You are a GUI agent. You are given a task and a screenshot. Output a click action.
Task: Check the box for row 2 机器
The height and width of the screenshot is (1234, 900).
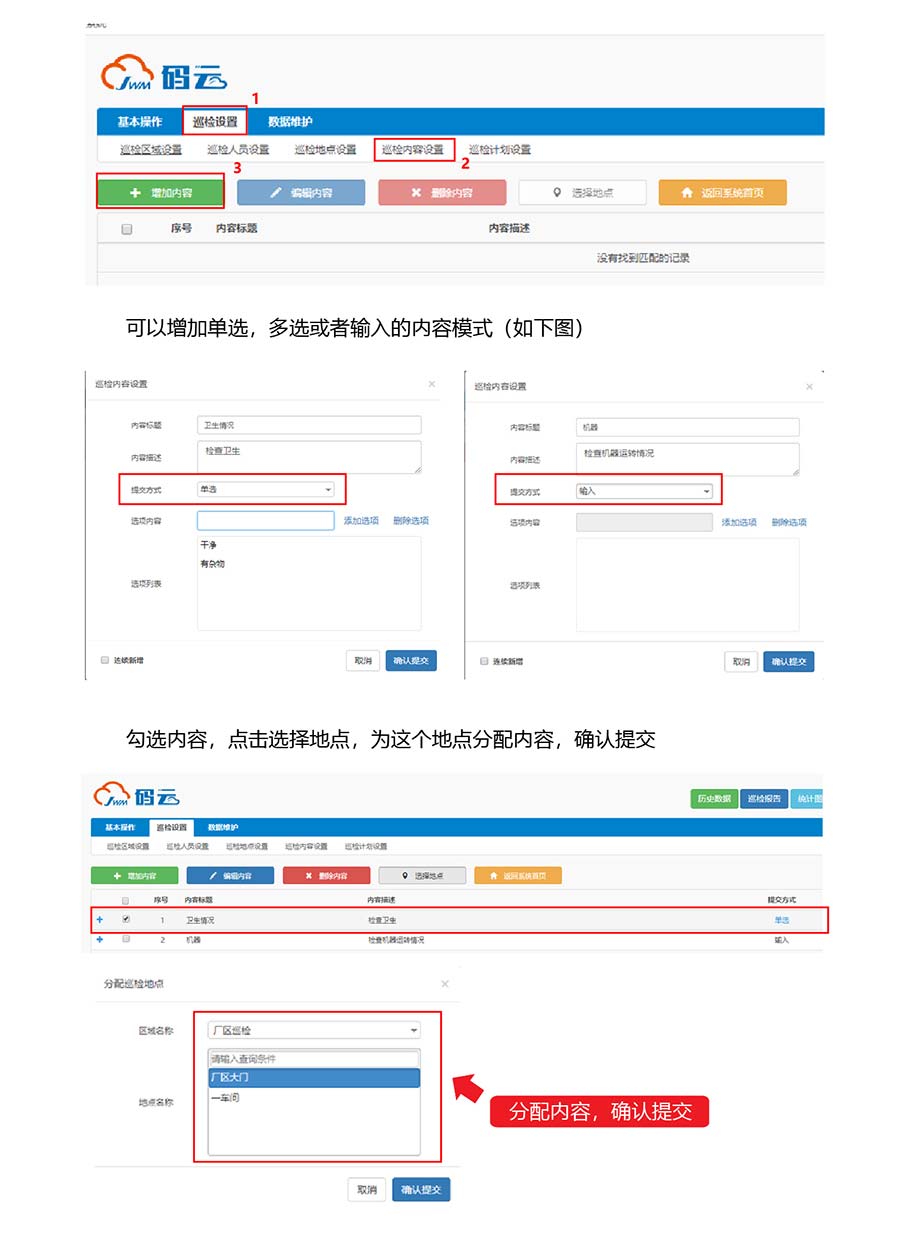click(126, 940)
